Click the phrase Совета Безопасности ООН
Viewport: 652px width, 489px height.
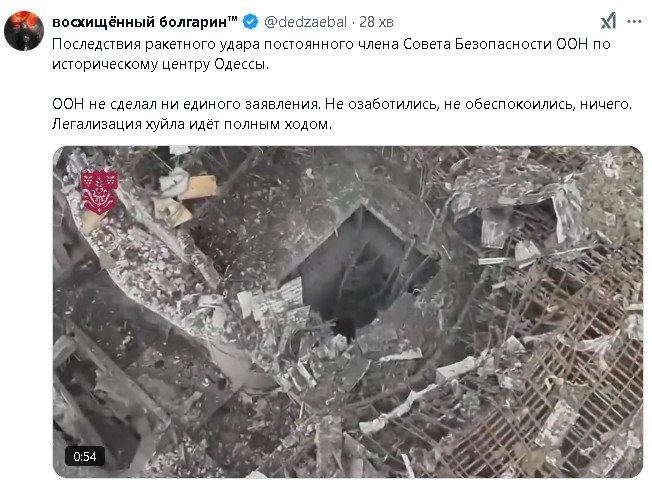(x=495, y=44)
